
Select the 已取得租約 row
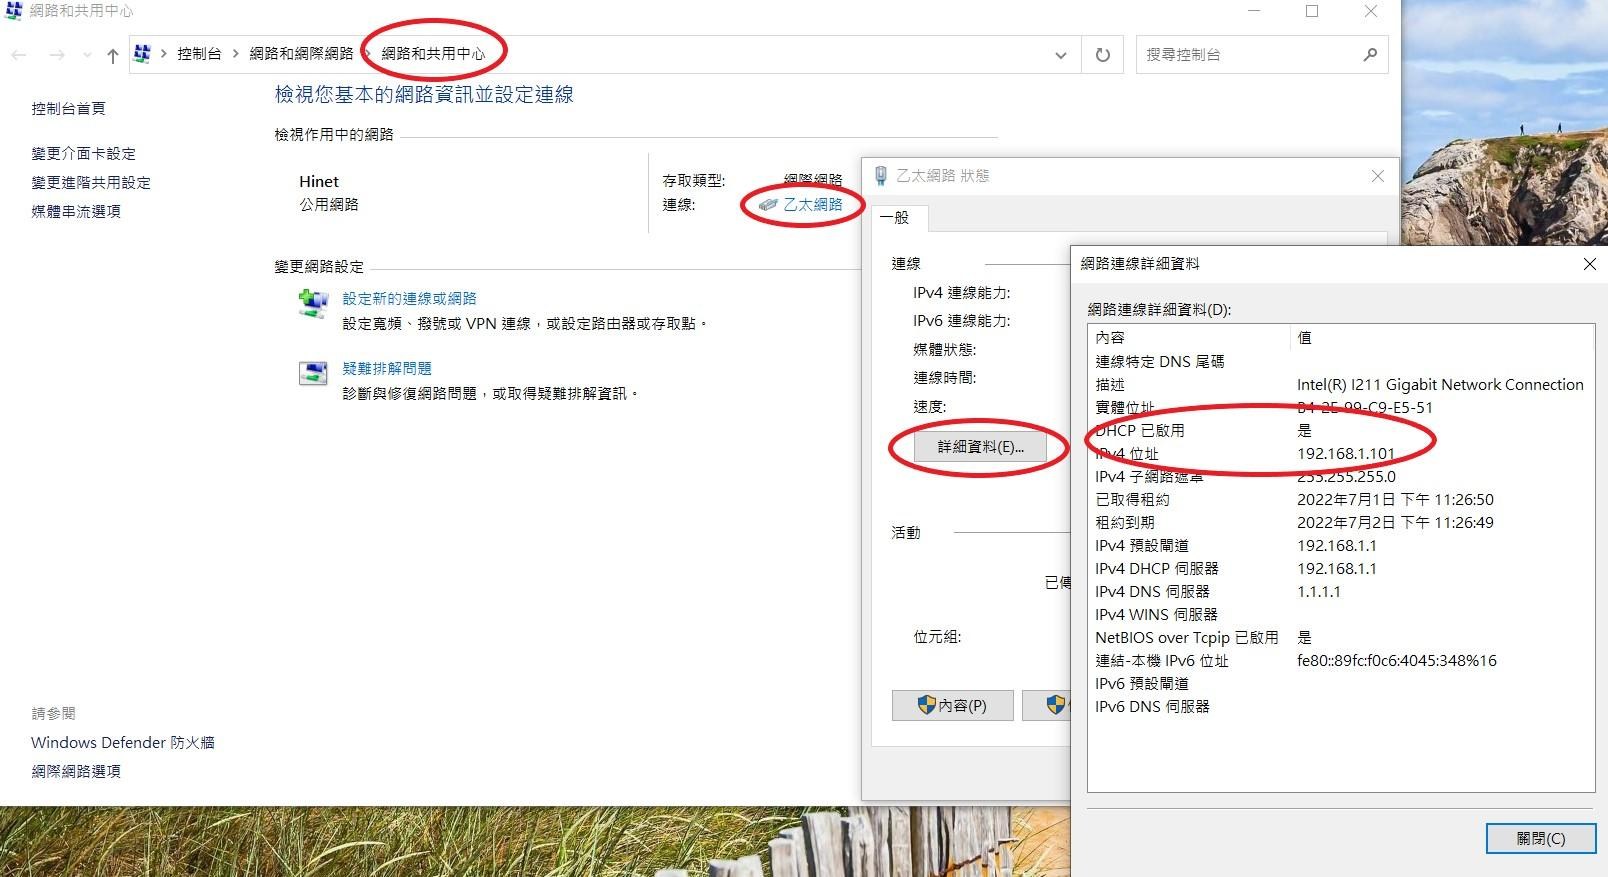pyautogui.click(x=1340, y=499)
